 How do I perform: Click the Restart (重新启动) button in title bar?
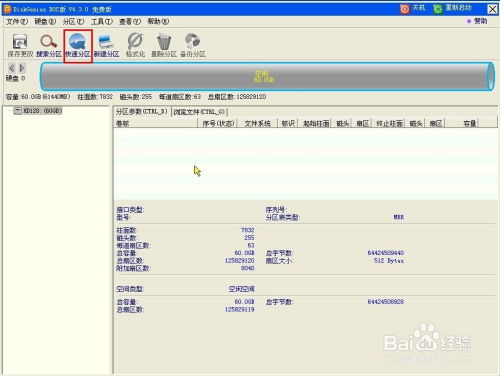[452, 8]
